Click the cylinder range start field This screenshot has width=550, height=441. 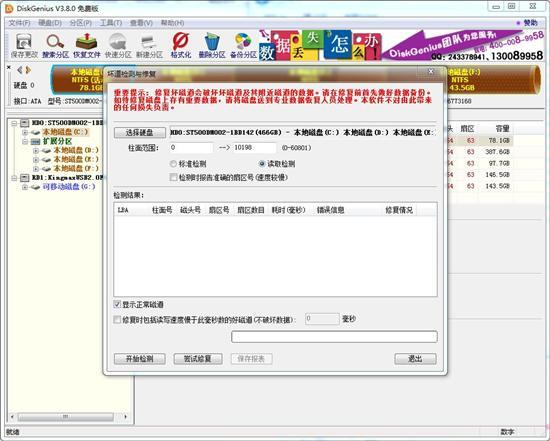(192, 148)
